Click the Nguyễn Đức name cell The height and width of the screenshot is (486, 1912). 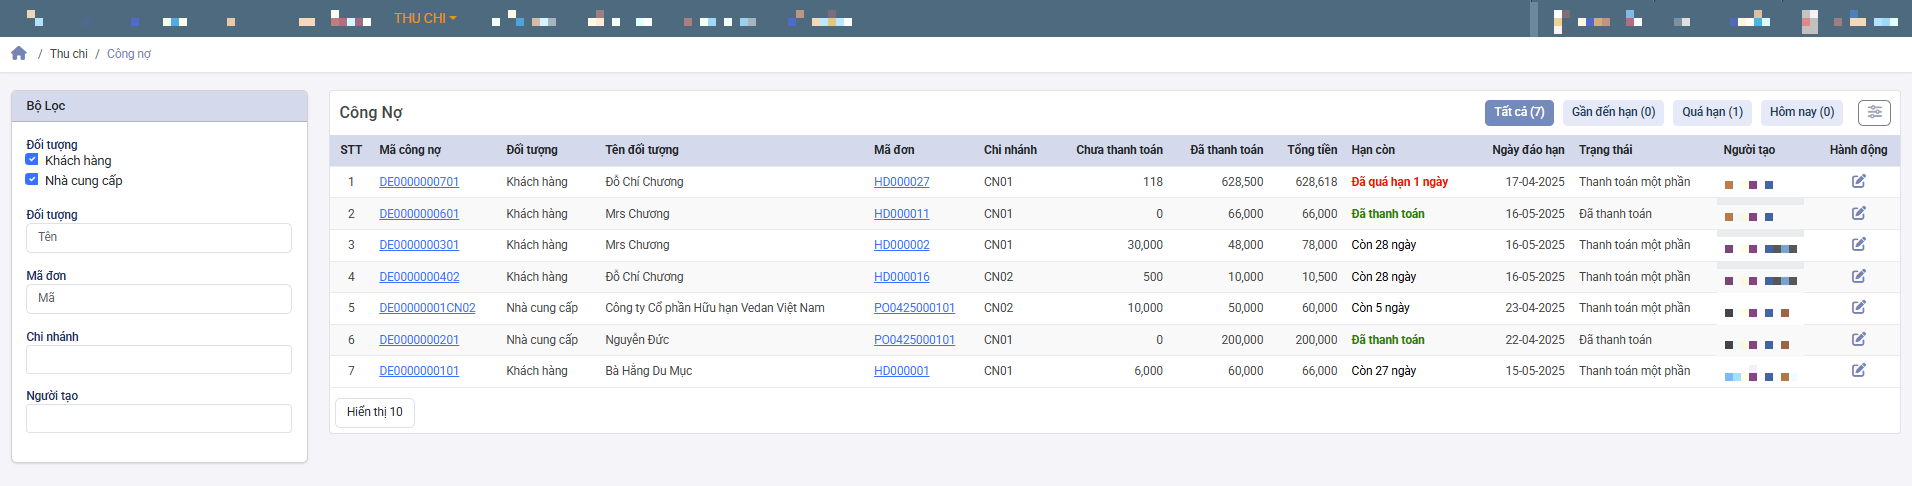637,340
